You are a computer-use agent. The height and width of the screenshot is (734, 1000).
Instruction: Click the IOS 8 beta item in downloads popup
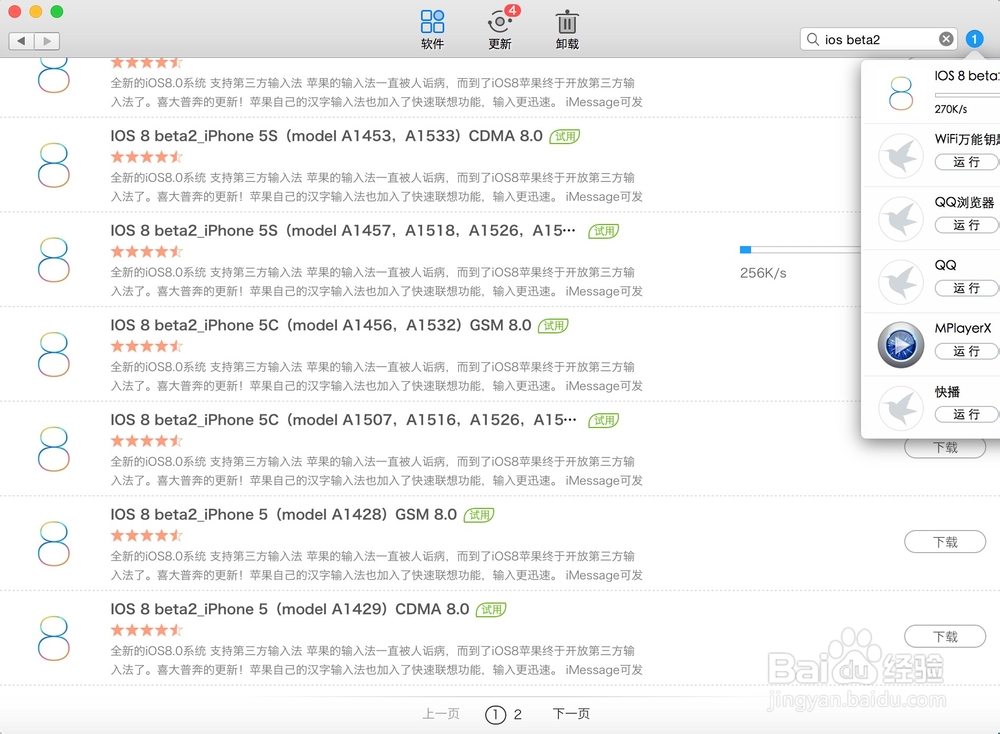931,92
